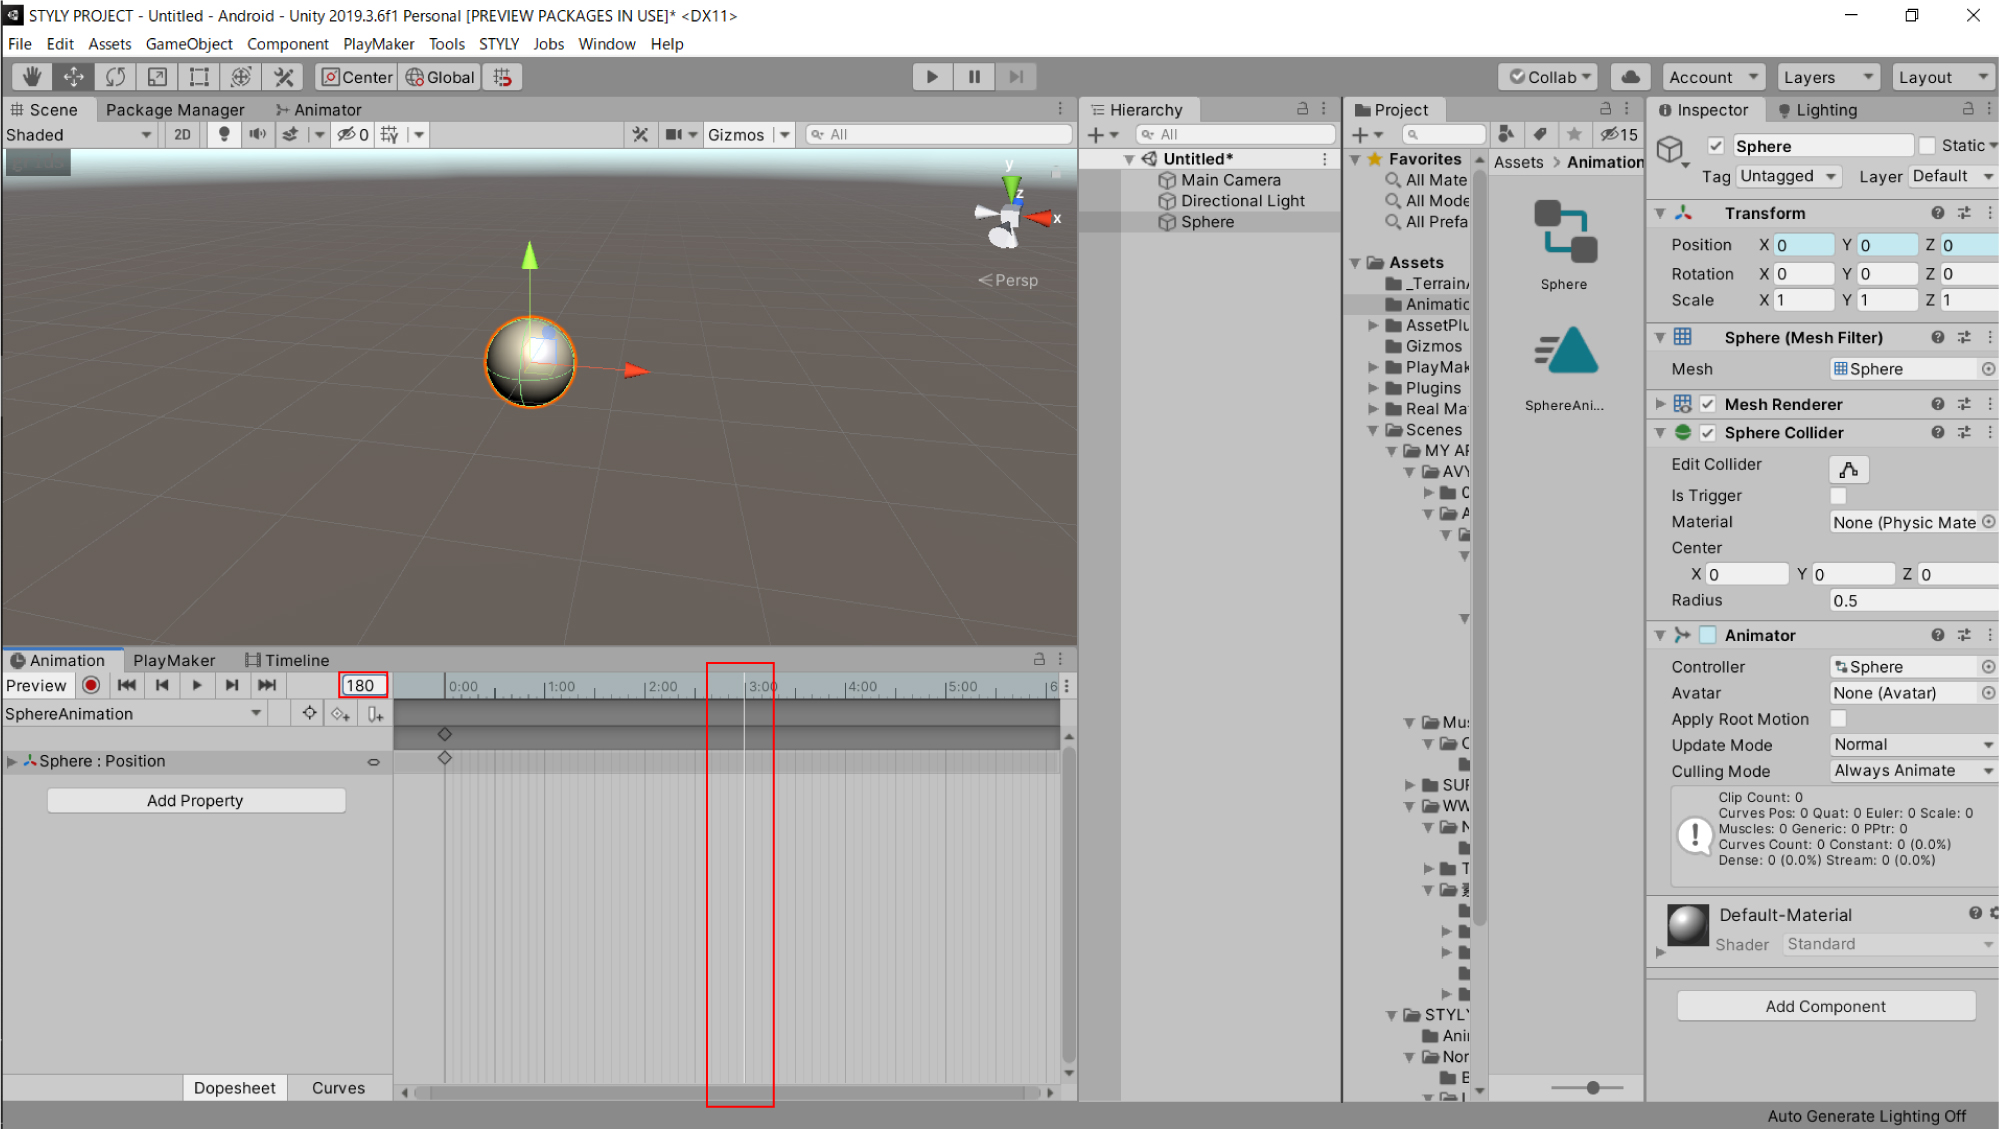This screenshot has height=1131, width=1999.
Task: Expand Sphere : Position property
Action: pos(12,761)
